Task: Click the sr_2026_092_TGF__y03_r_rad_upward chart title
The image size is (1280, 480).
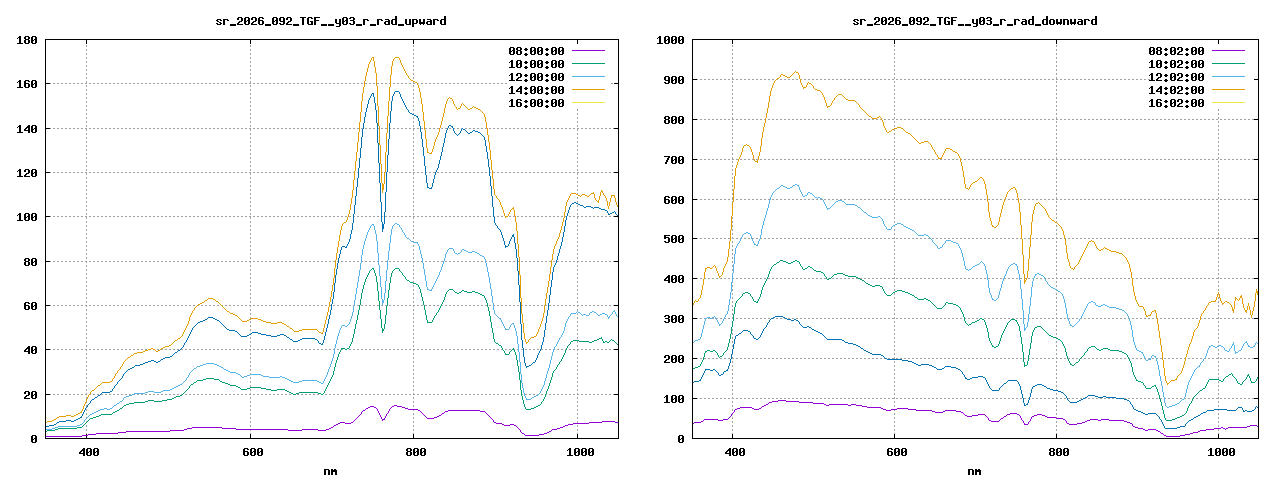Action: [x=332, y=20]
